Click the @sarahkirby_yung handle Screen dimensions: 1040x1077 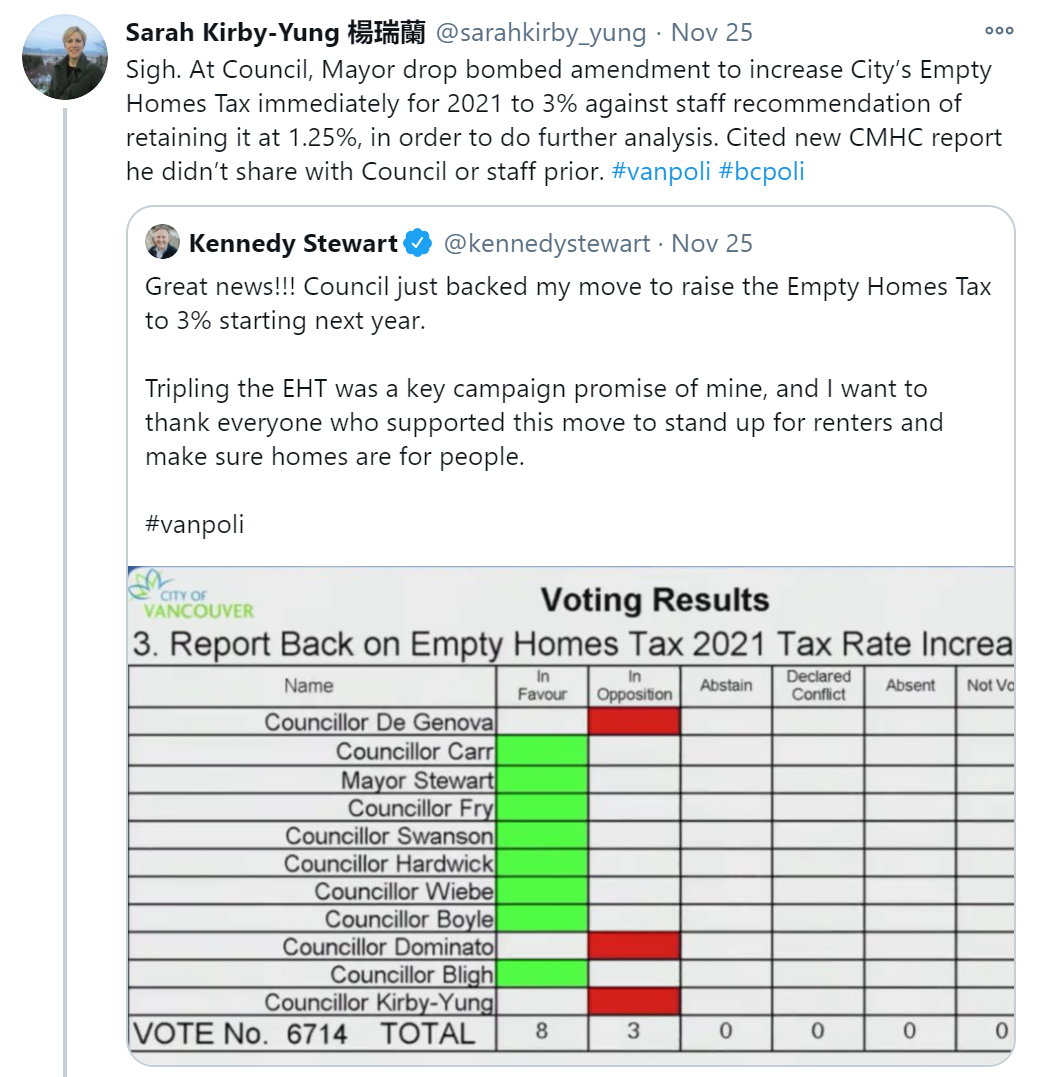[541, 32]
